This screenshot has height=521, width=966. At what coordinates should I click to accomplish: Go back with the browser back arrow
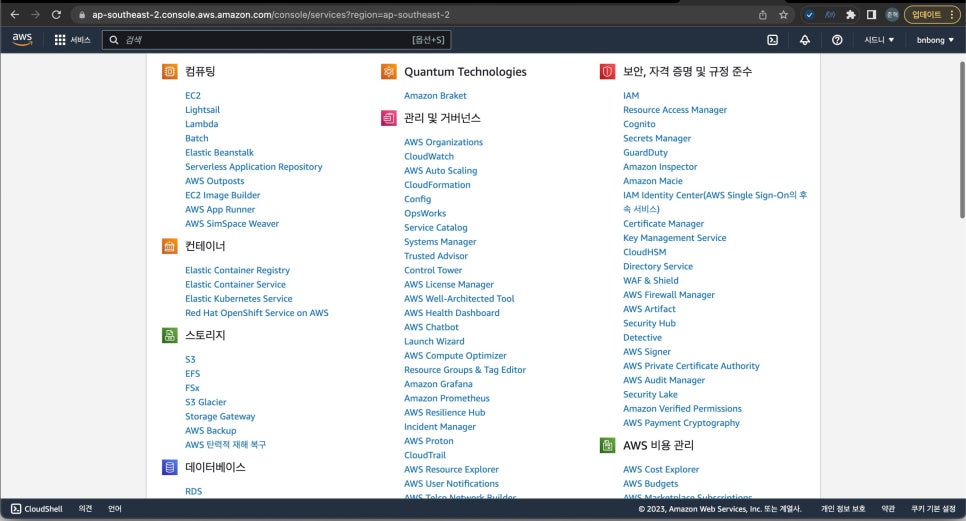tap(15, 14)
